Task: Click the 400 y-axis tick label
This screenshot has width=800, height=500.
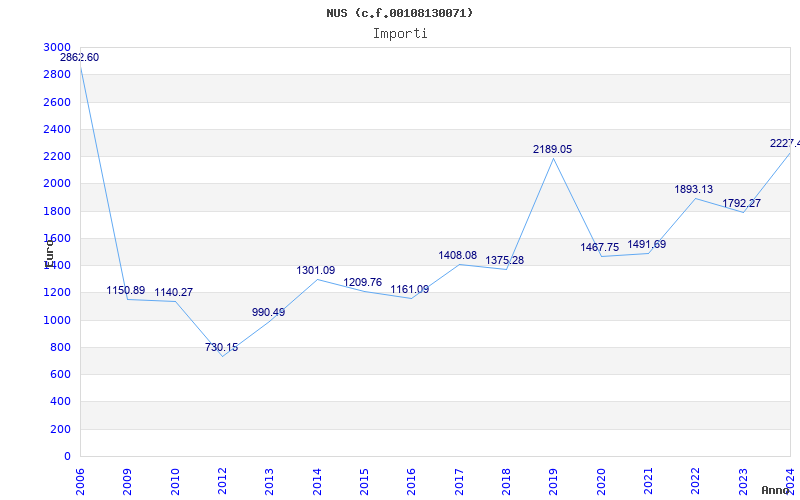Action: [60, 402]
